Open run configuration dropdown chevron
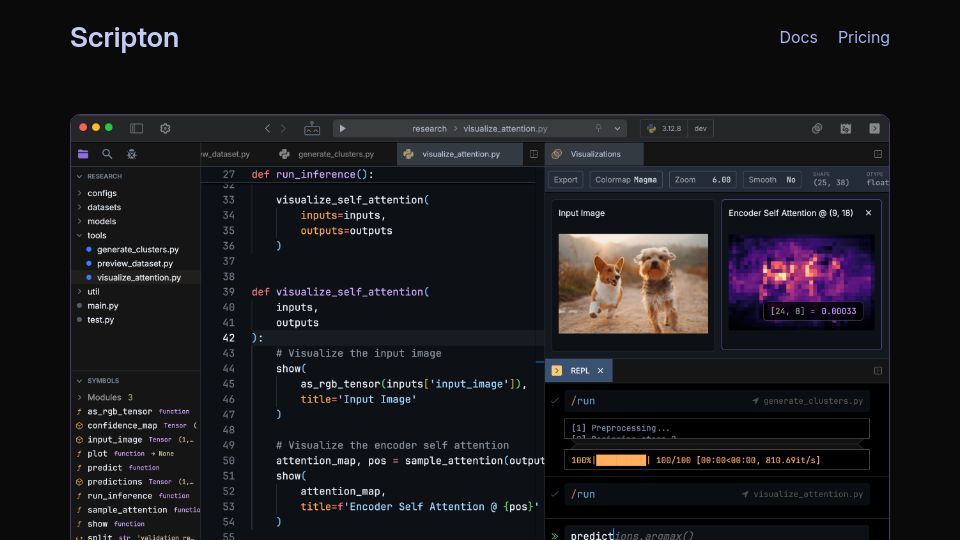 617,129
